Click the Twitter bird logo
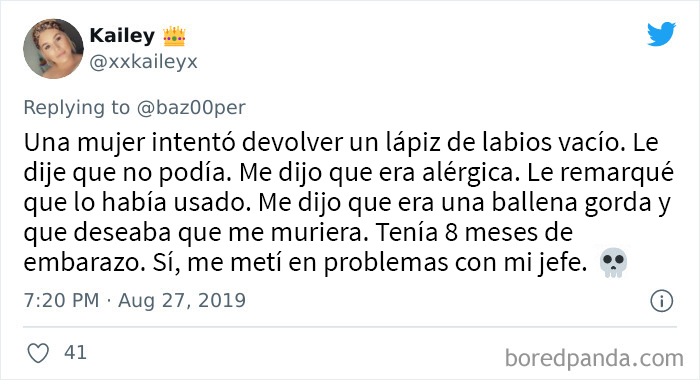This screenshot has width=700, height=380. [661, 34]
